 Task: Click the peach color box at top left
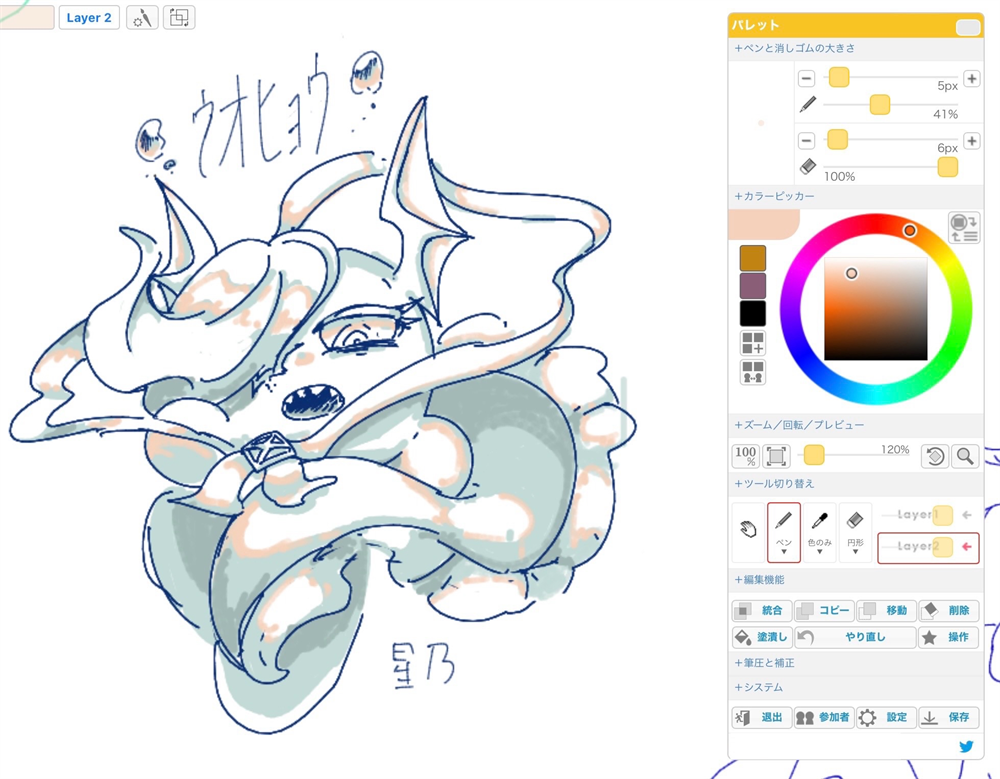(x=27, y=18)
